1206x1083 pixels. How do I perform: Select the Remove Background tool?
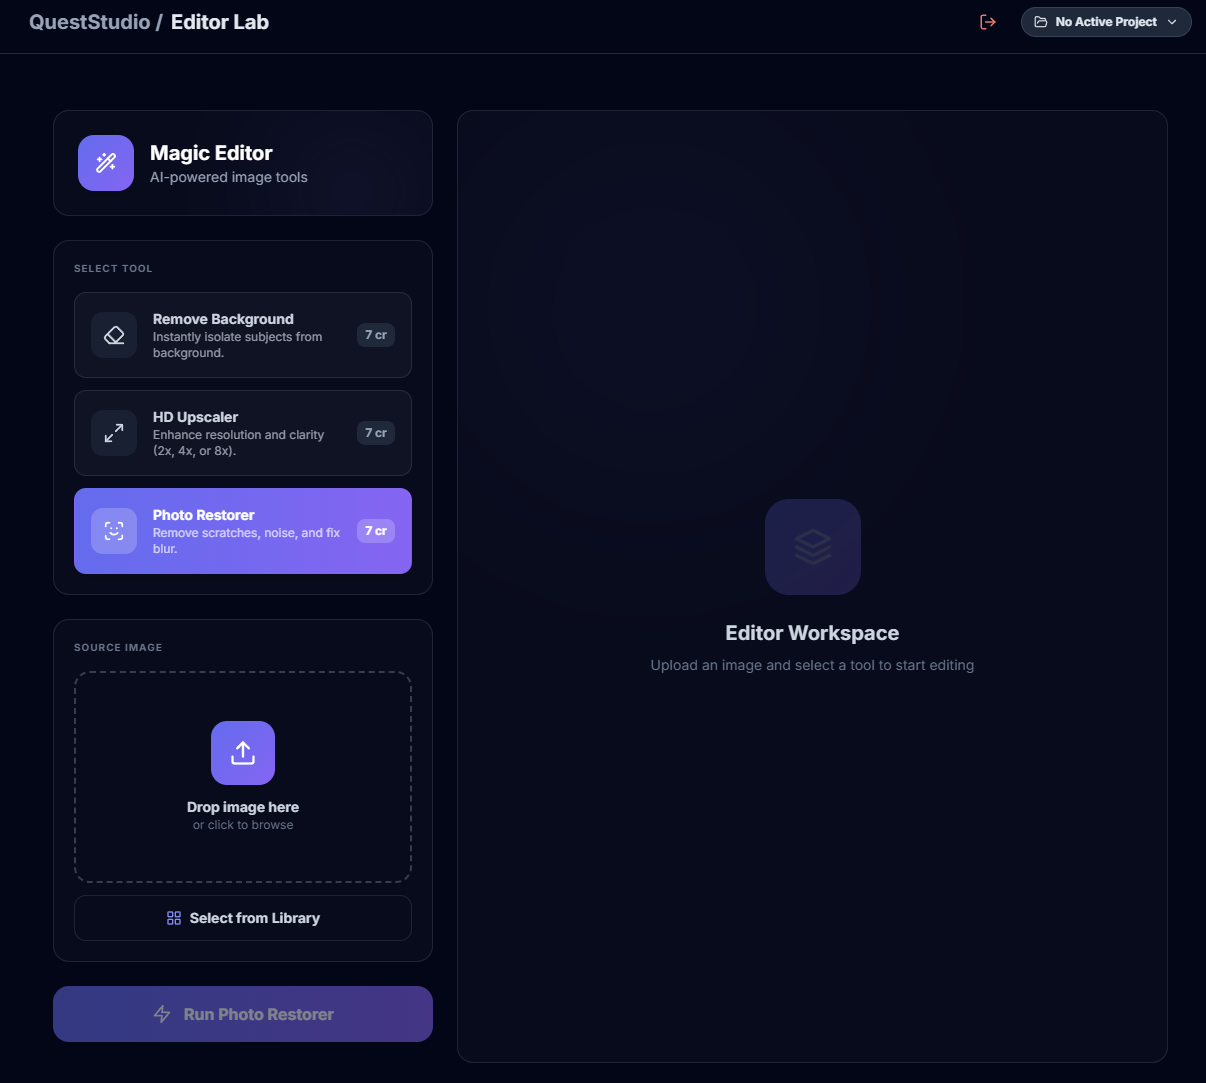tap(243, 335)
